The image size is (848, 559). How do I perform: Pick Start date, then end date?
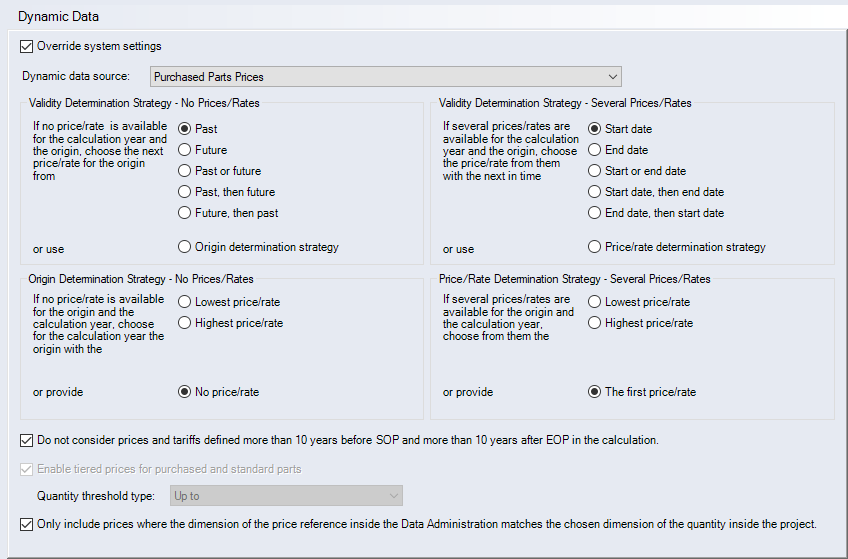pos(595,192)
